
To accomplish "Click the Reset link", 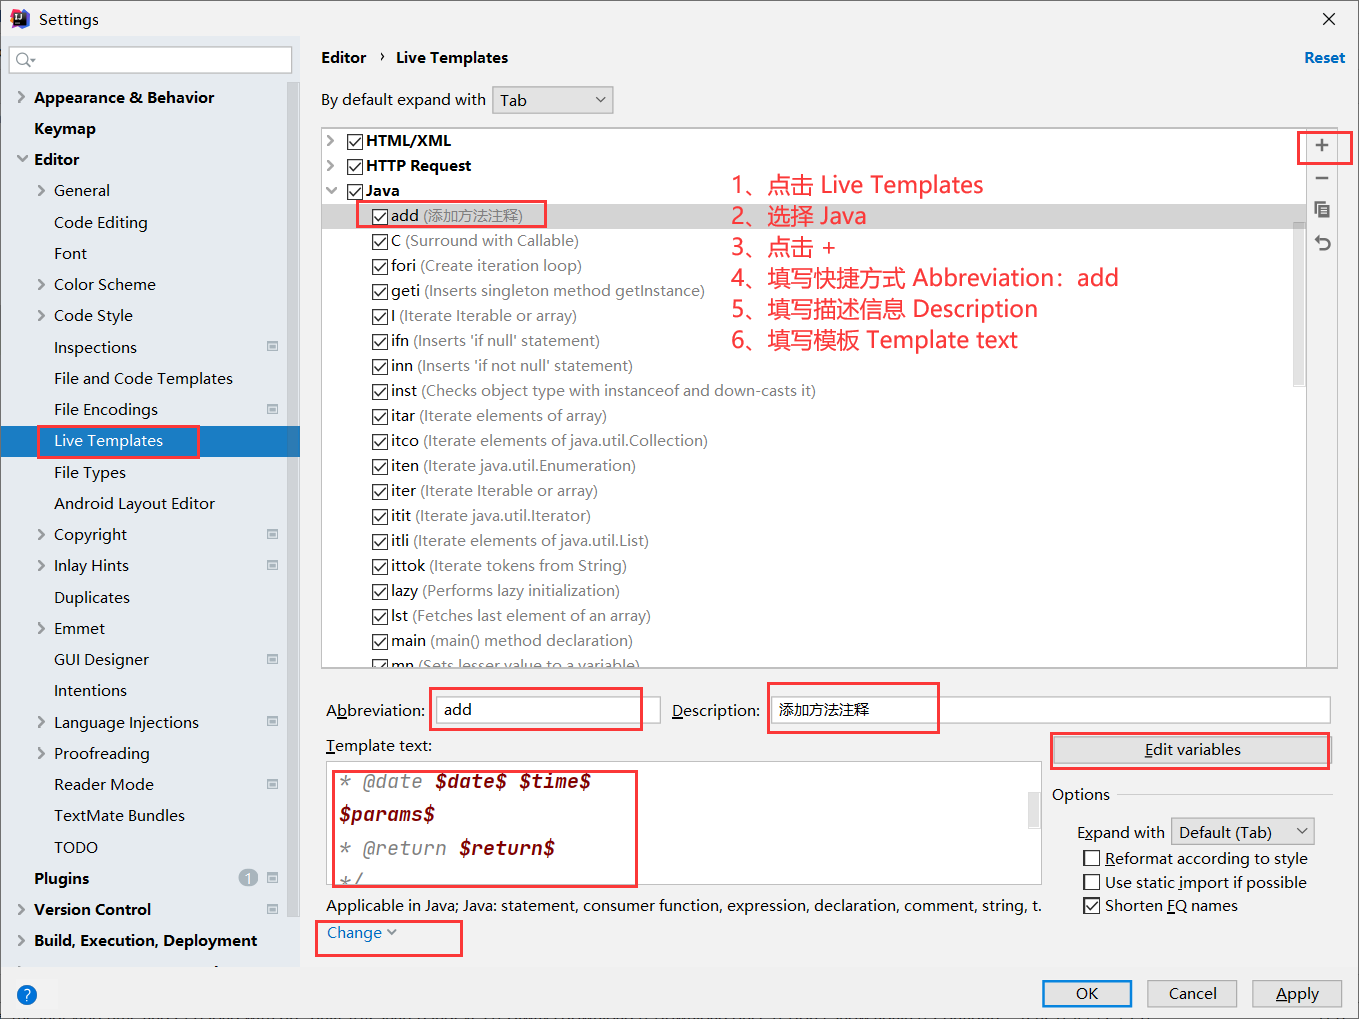I will (x=1324, y=57).
